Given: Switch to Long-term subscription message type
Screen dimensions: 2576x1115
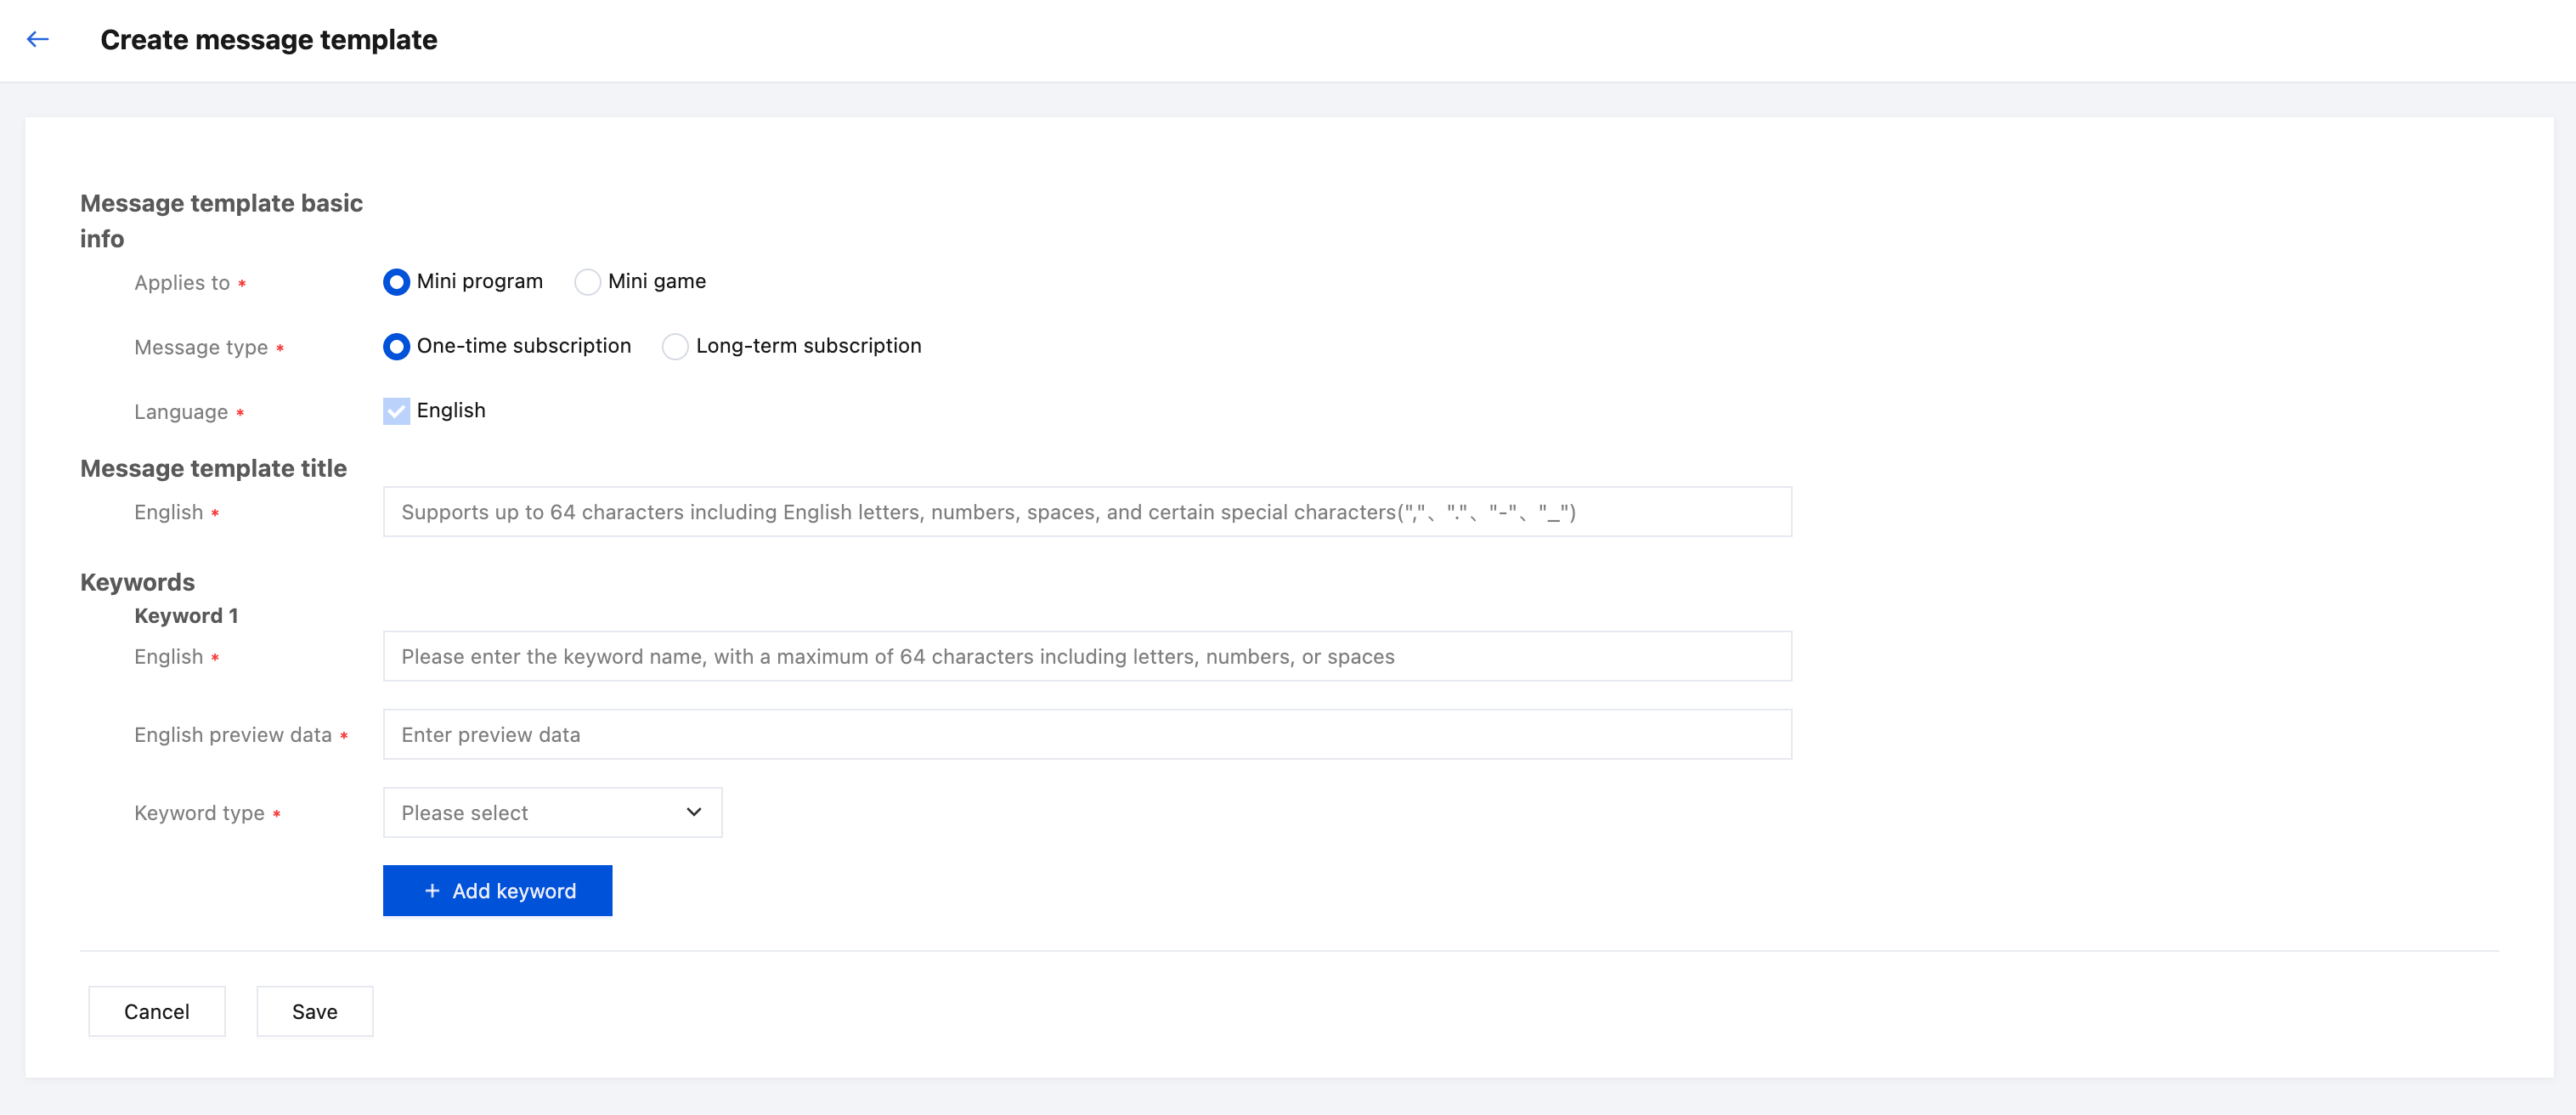Looking at the screenshot, I should pos(676,346).
